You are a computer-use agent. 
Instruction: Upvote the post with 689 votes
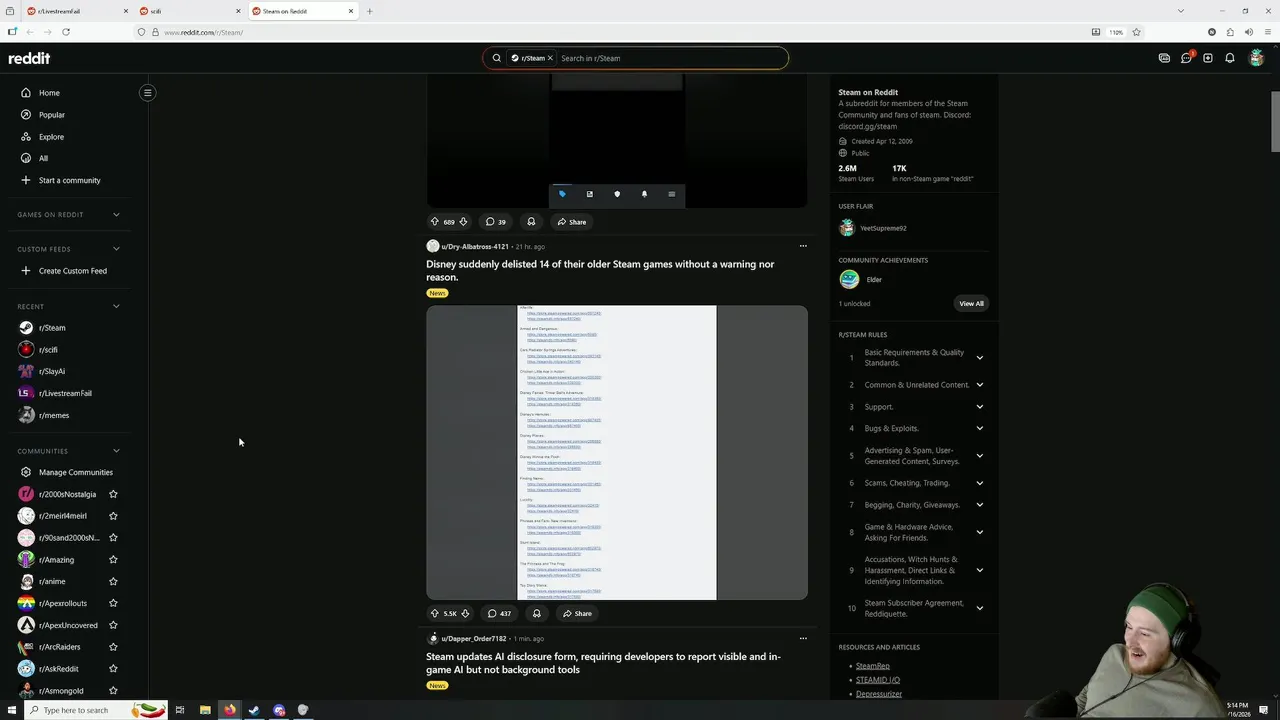[435, 222]
